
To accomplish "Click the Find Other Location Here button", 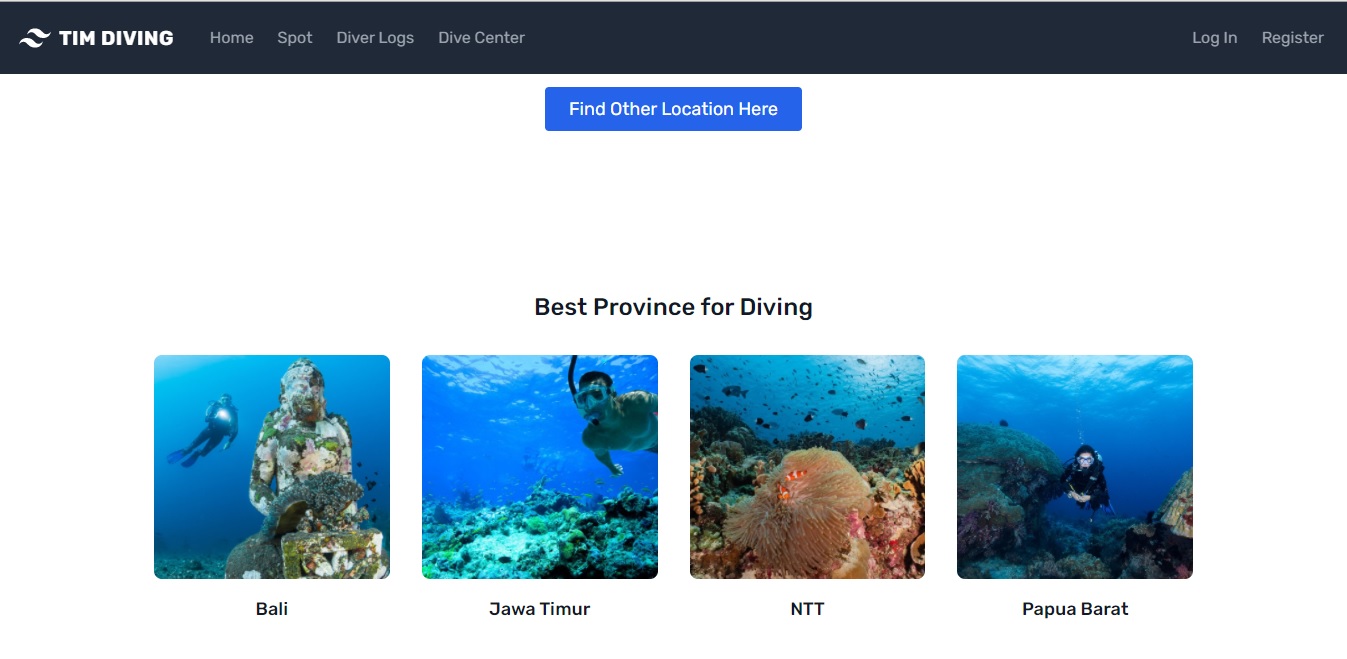I will tap(673, 109).
